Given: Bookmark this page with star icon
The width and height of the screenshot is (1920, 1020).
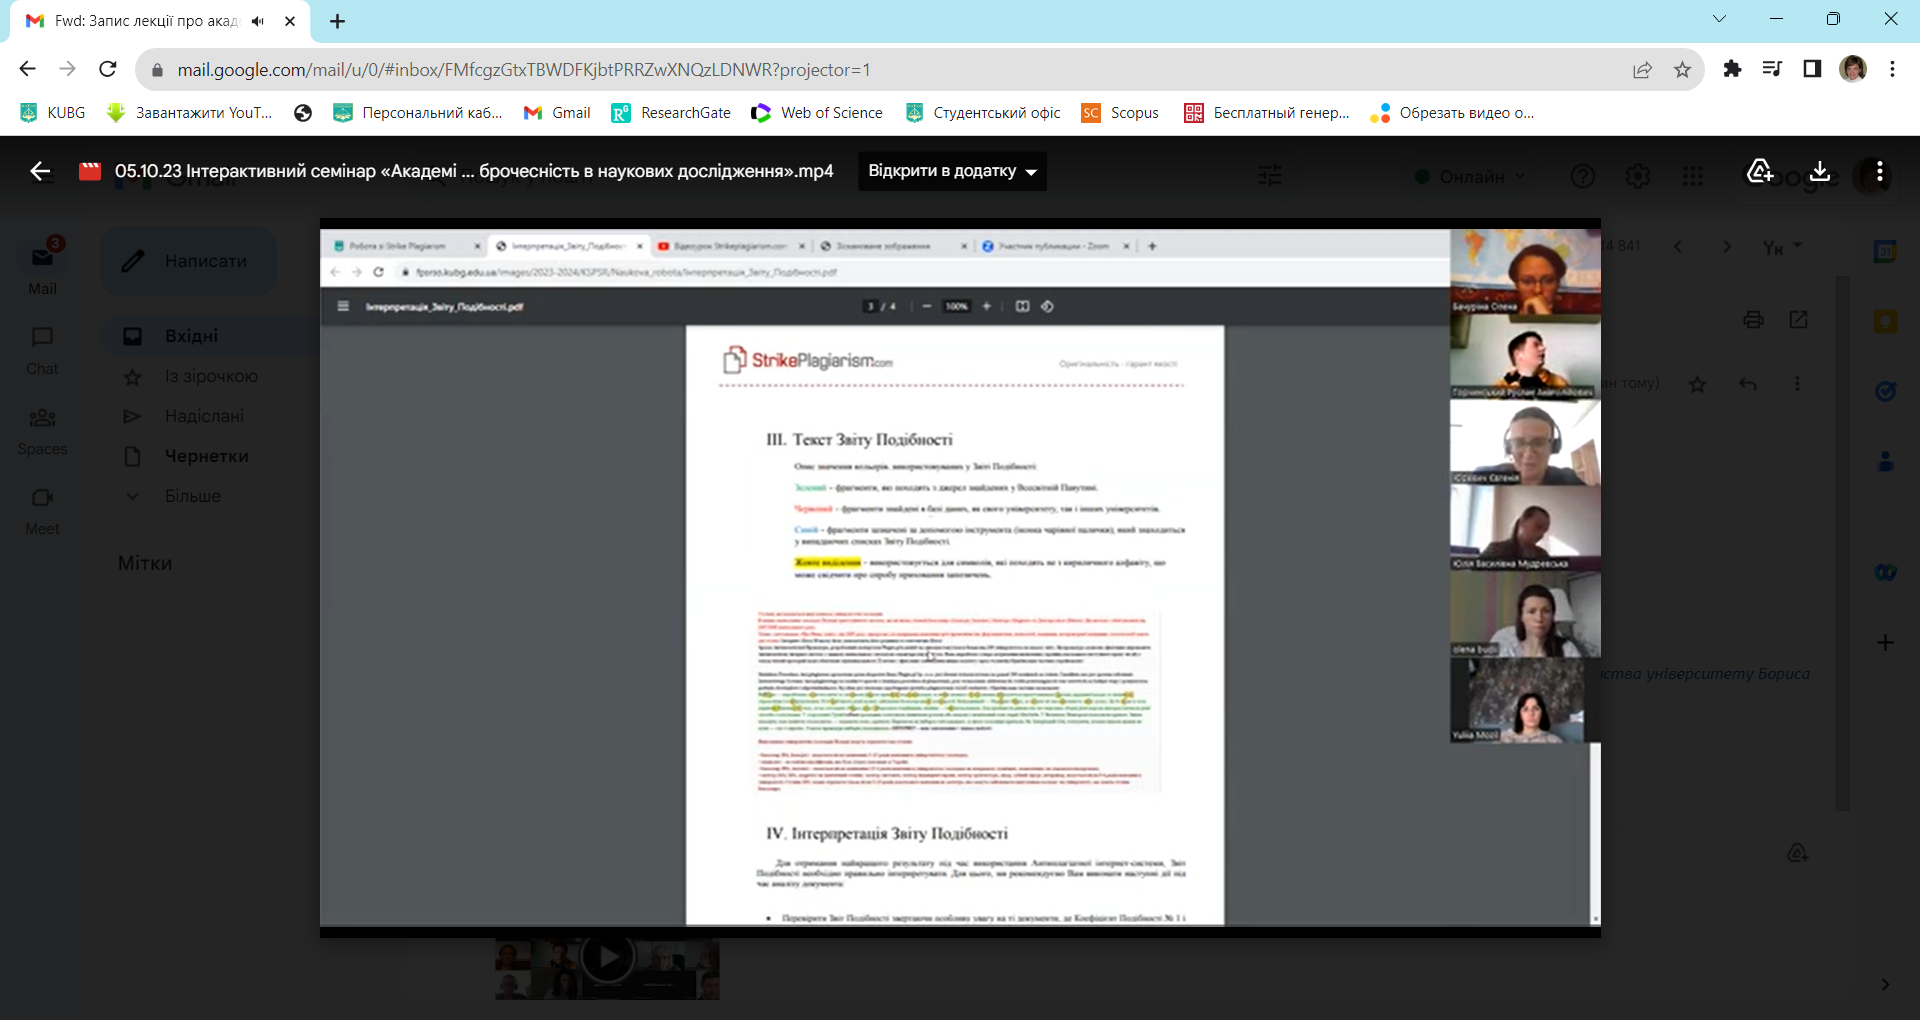Looking at the screenshot, I should (1682, 69).
